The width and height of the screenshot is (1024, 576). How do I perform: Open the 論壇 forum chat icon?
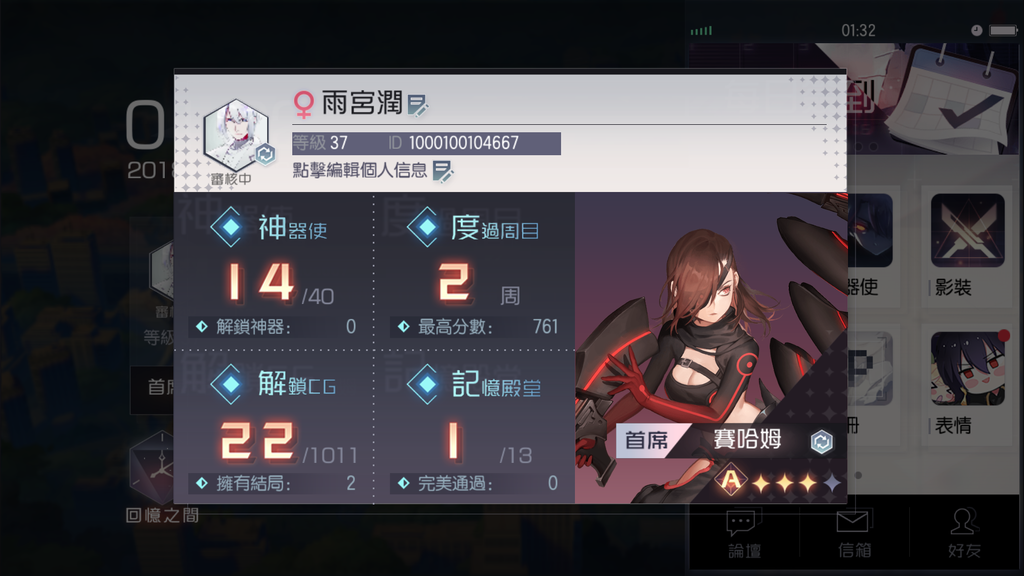click(743, 522)
